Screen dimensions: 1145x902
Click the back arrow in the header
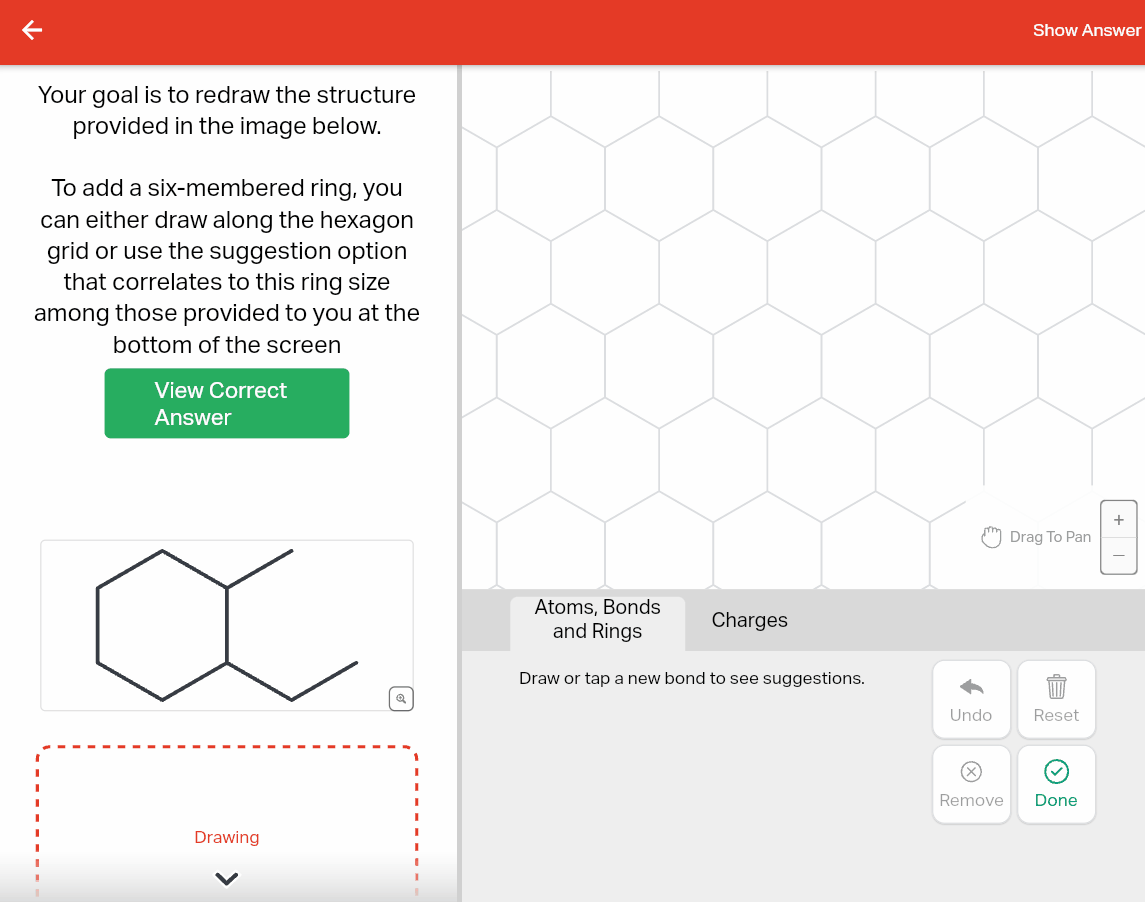(x=32, y=30)
